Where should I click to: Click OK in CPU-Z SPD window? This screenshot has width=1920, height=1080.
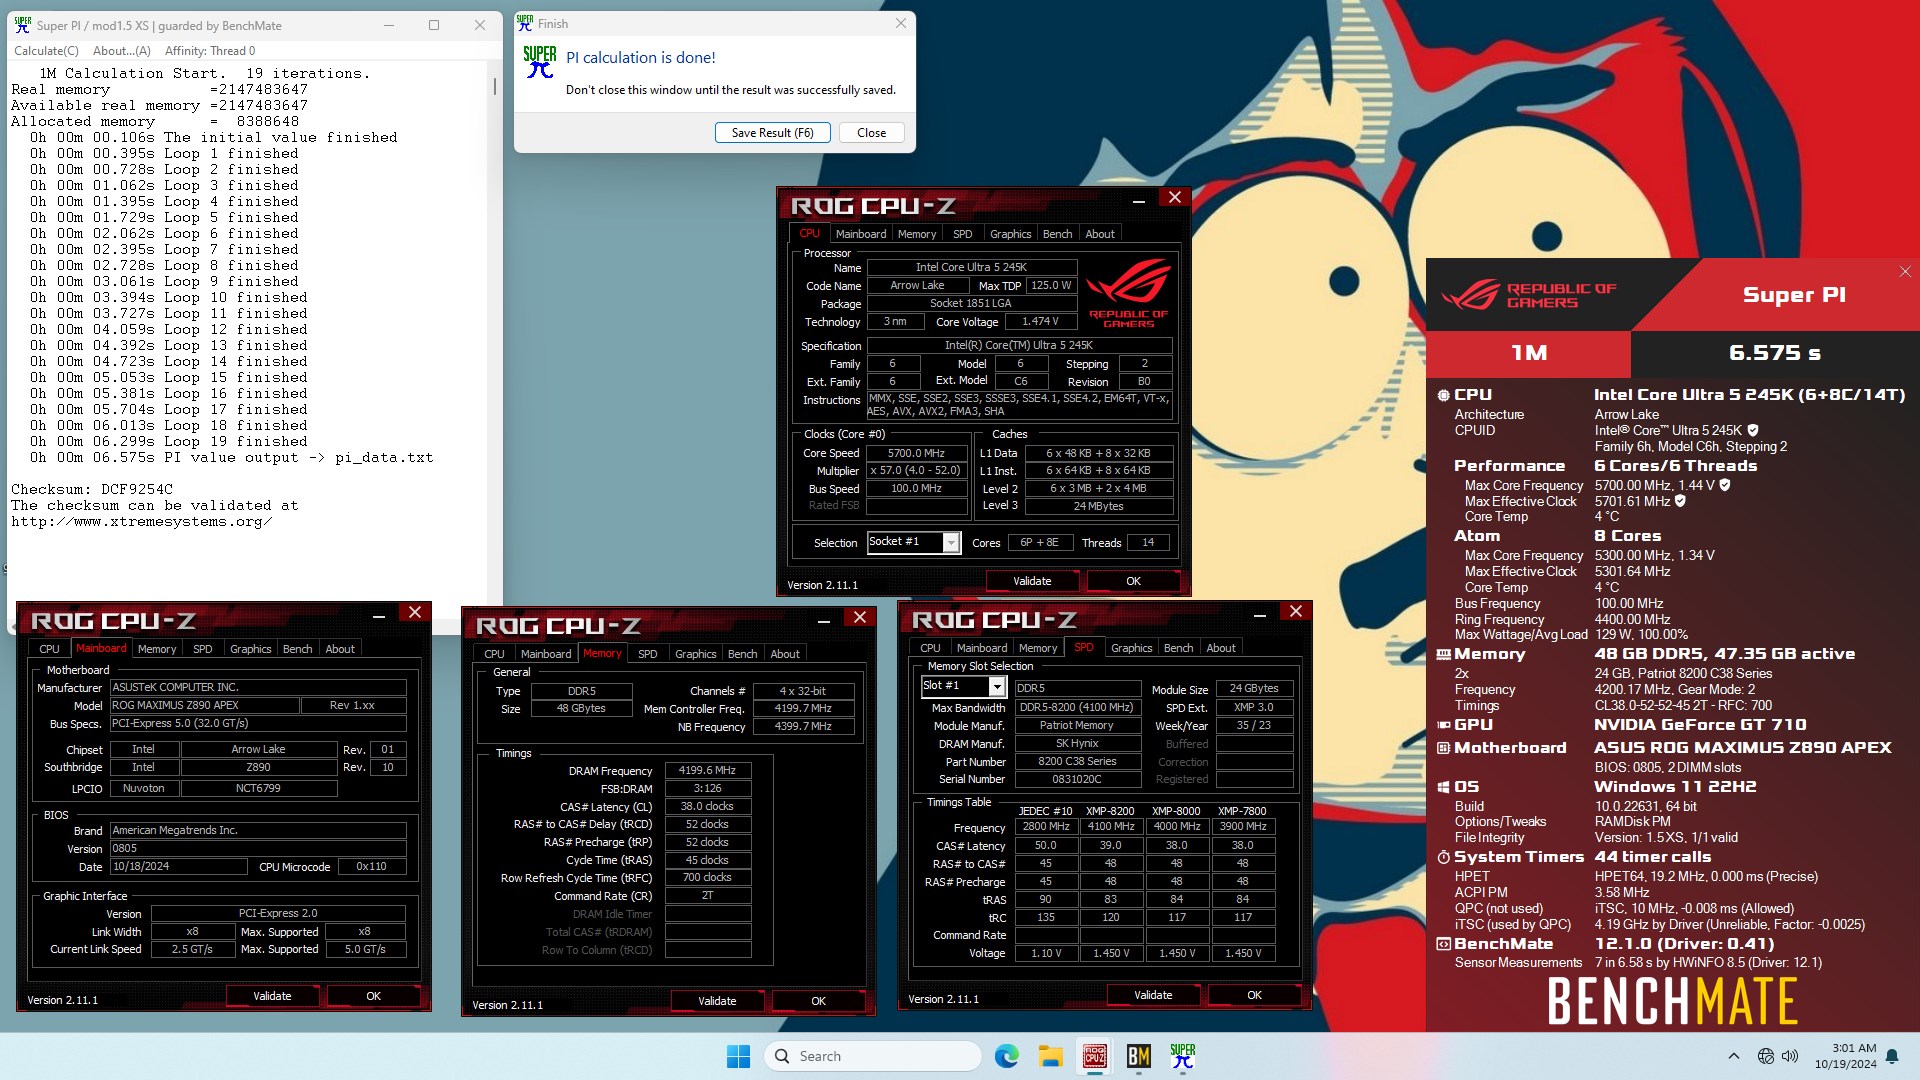coord(1254,995)
